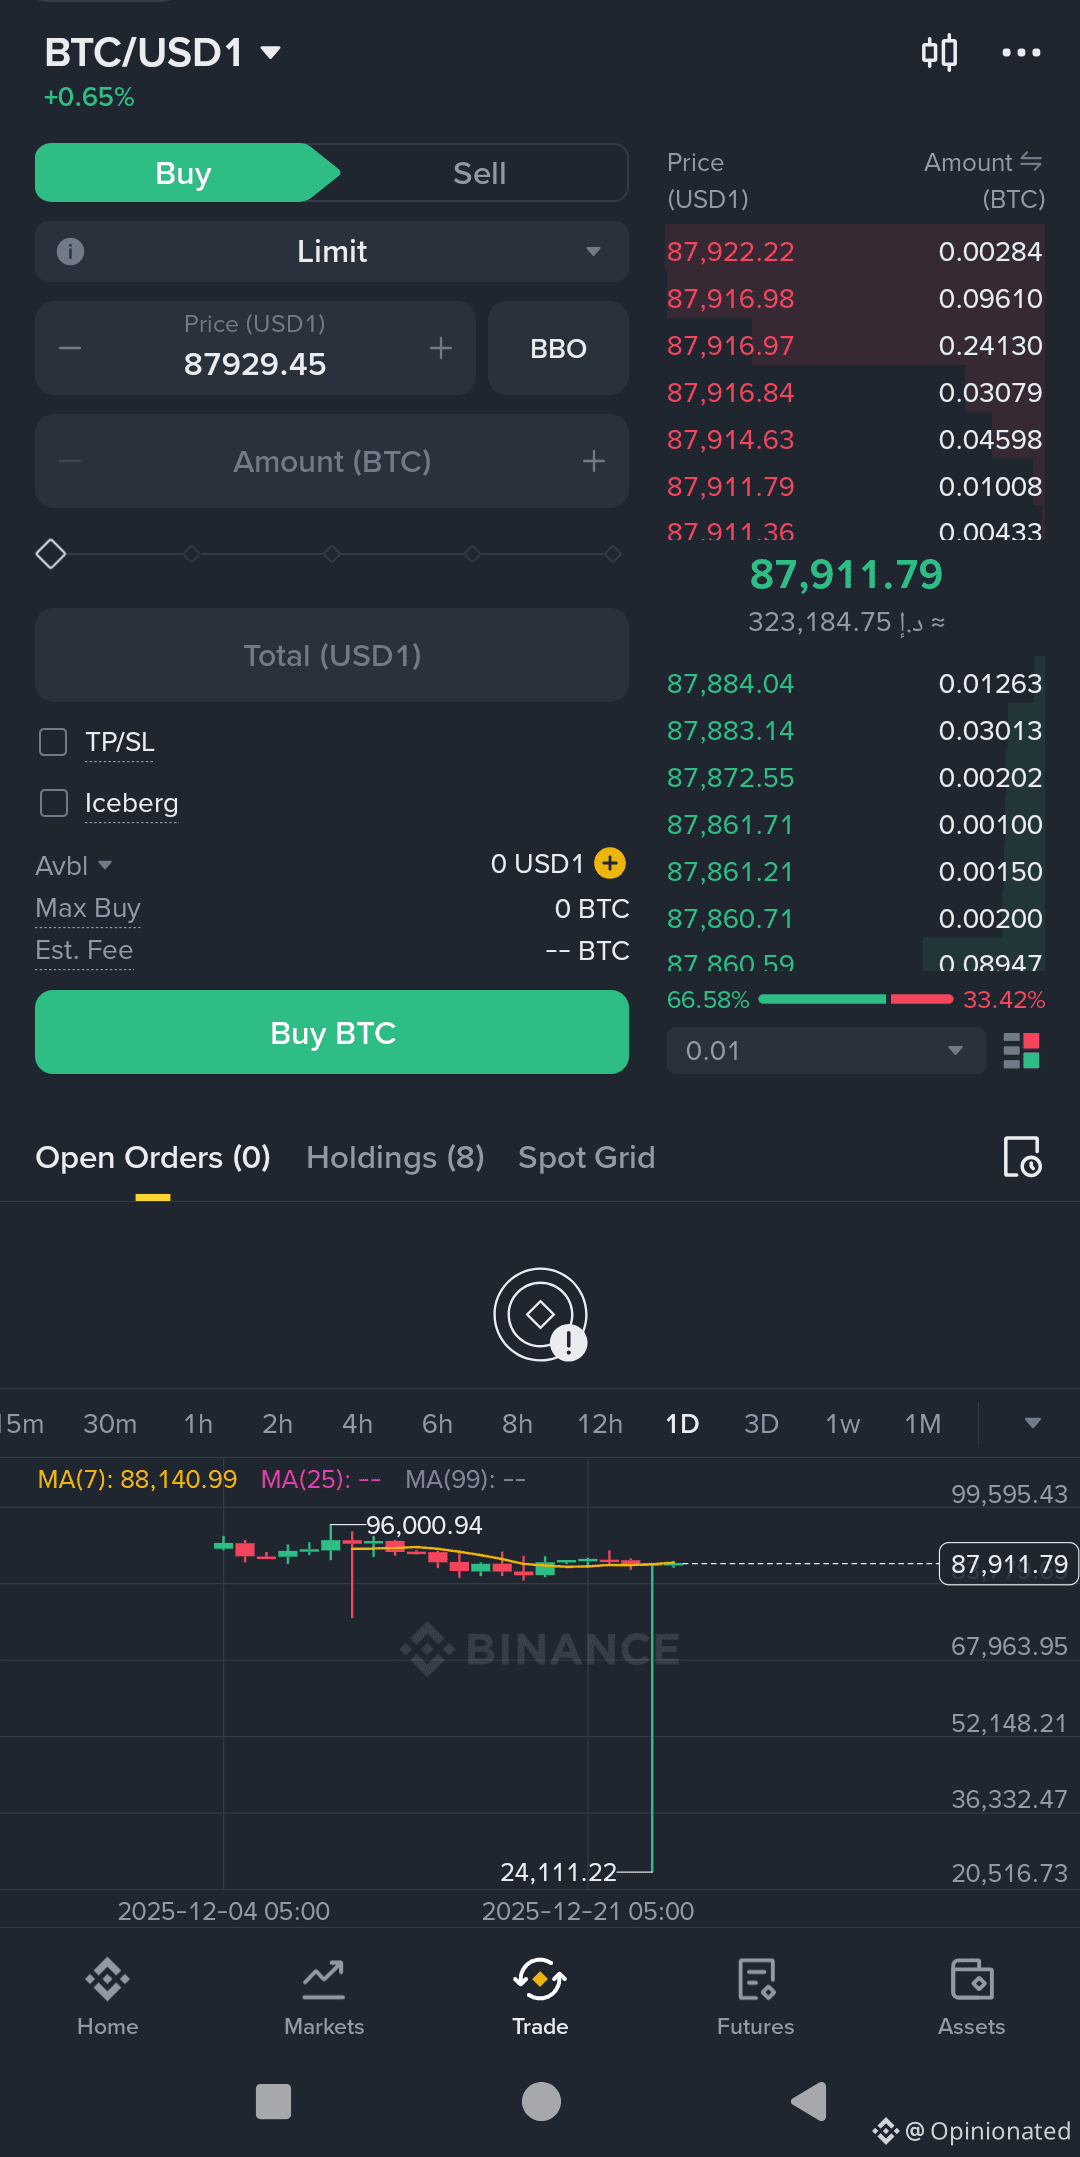Open the Futures tab
This screenshot has height=2157, width=1080.
756,1997
